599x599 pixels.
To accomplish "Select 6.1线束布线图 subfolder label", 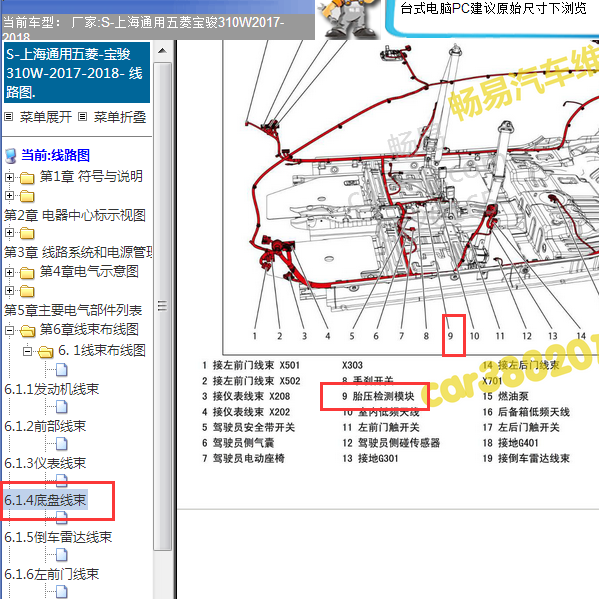I will point(102,350).
